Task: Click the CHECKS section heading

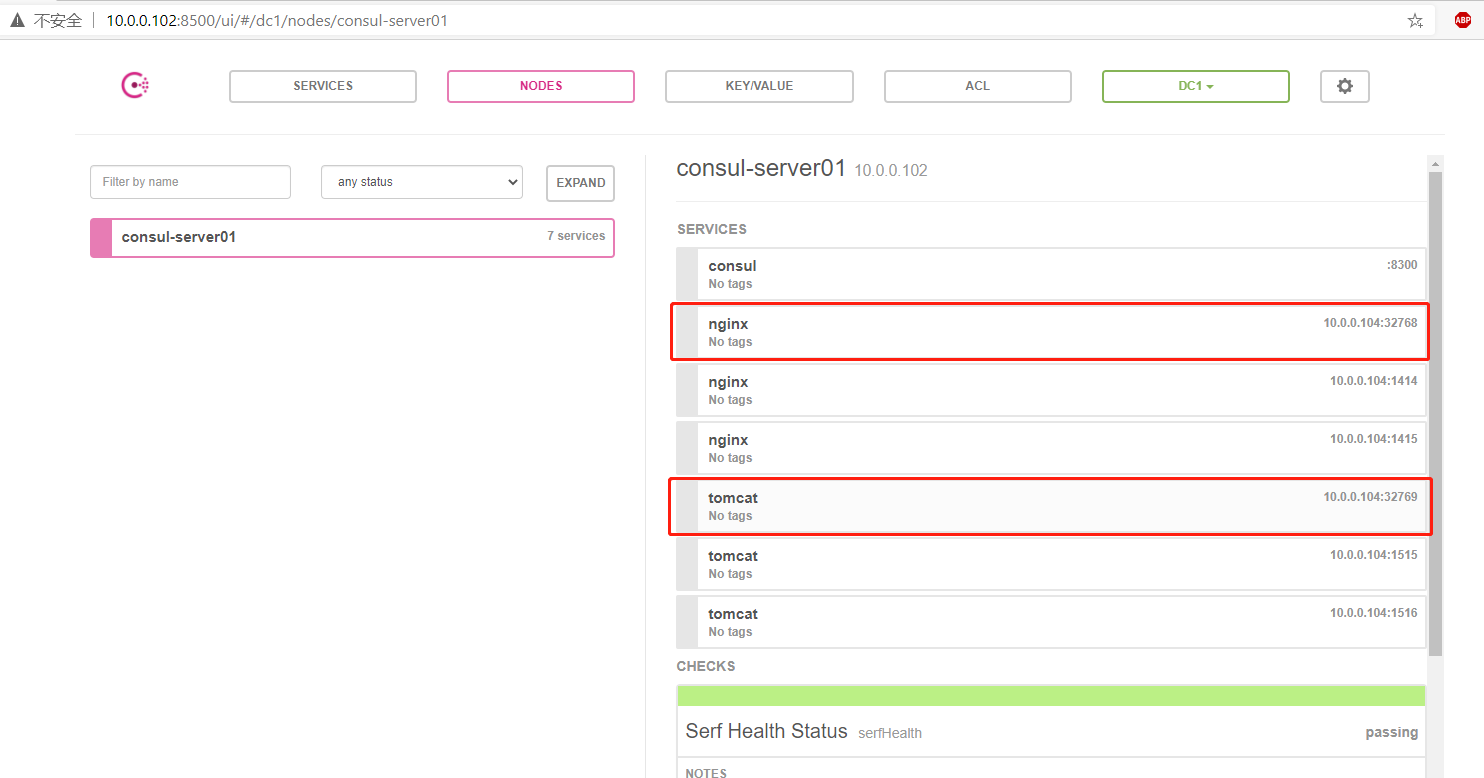Action: (706, 666)
